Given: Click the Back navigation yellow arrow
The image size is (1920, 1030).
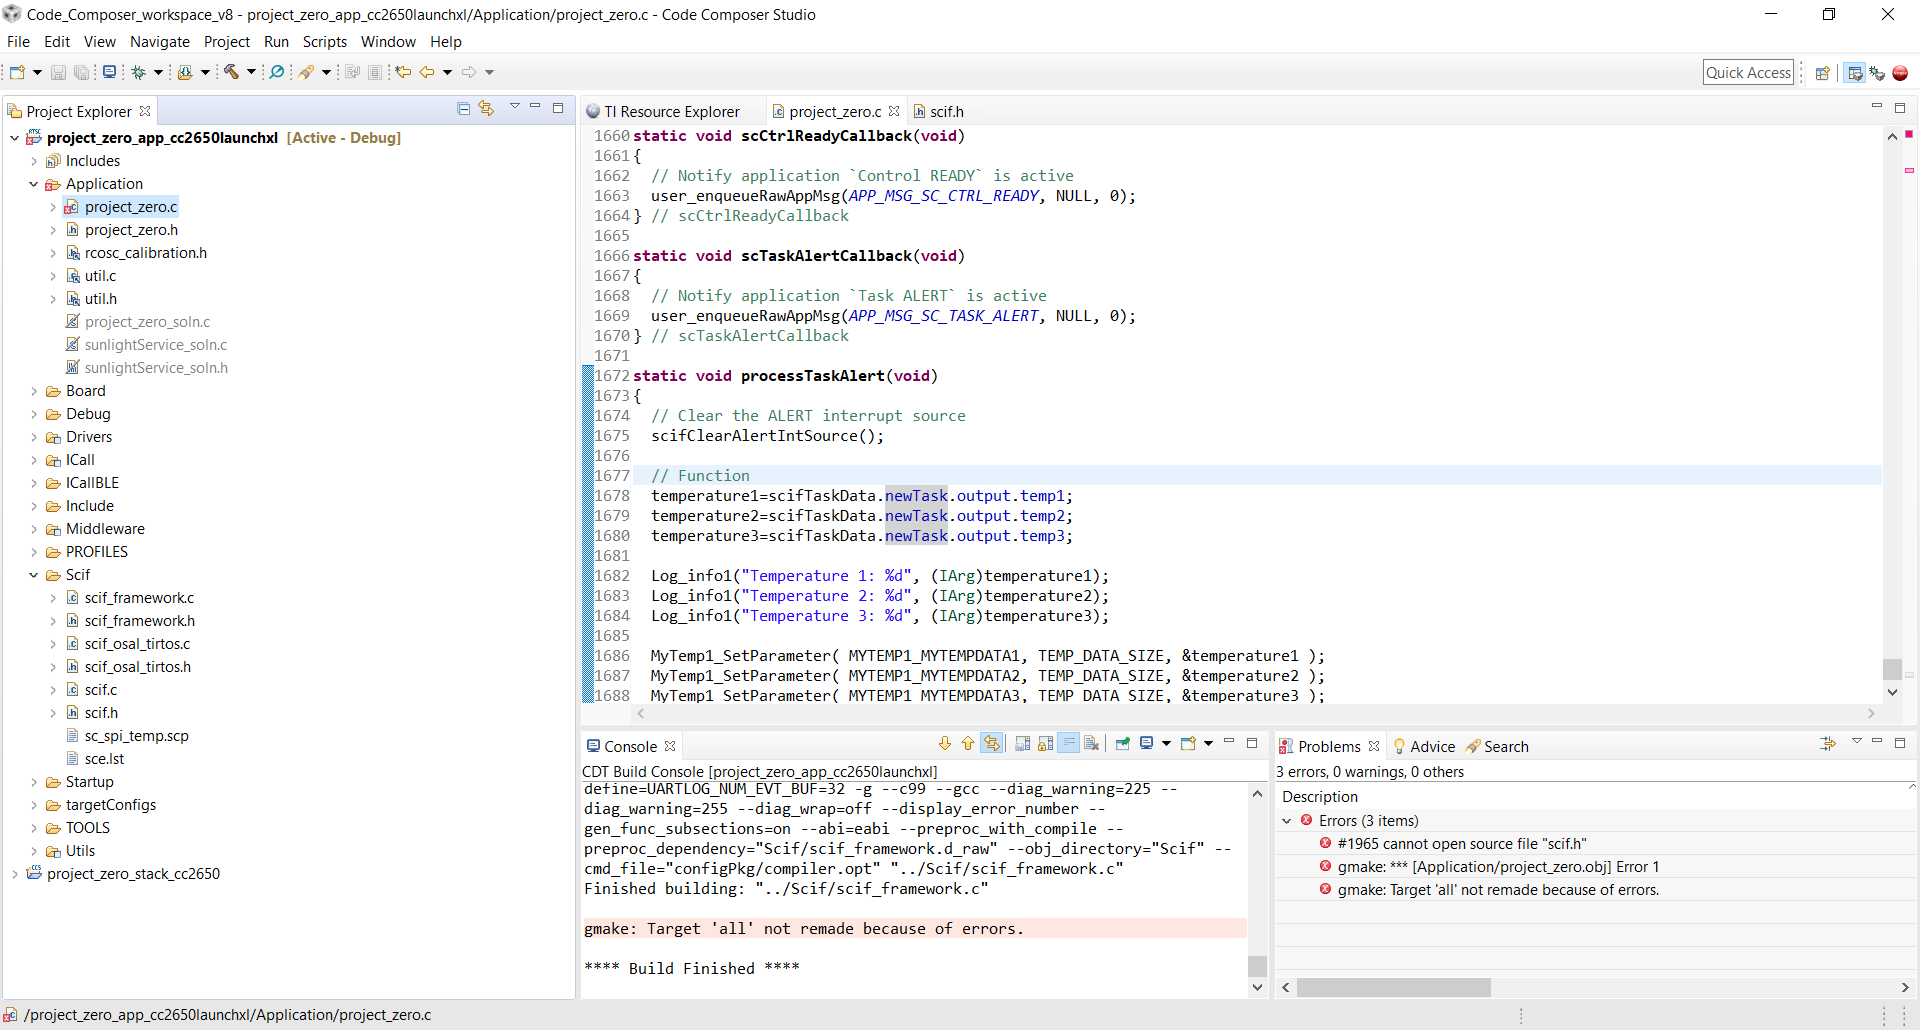Looking at the screenshot, I should click(x=427, y=72).
